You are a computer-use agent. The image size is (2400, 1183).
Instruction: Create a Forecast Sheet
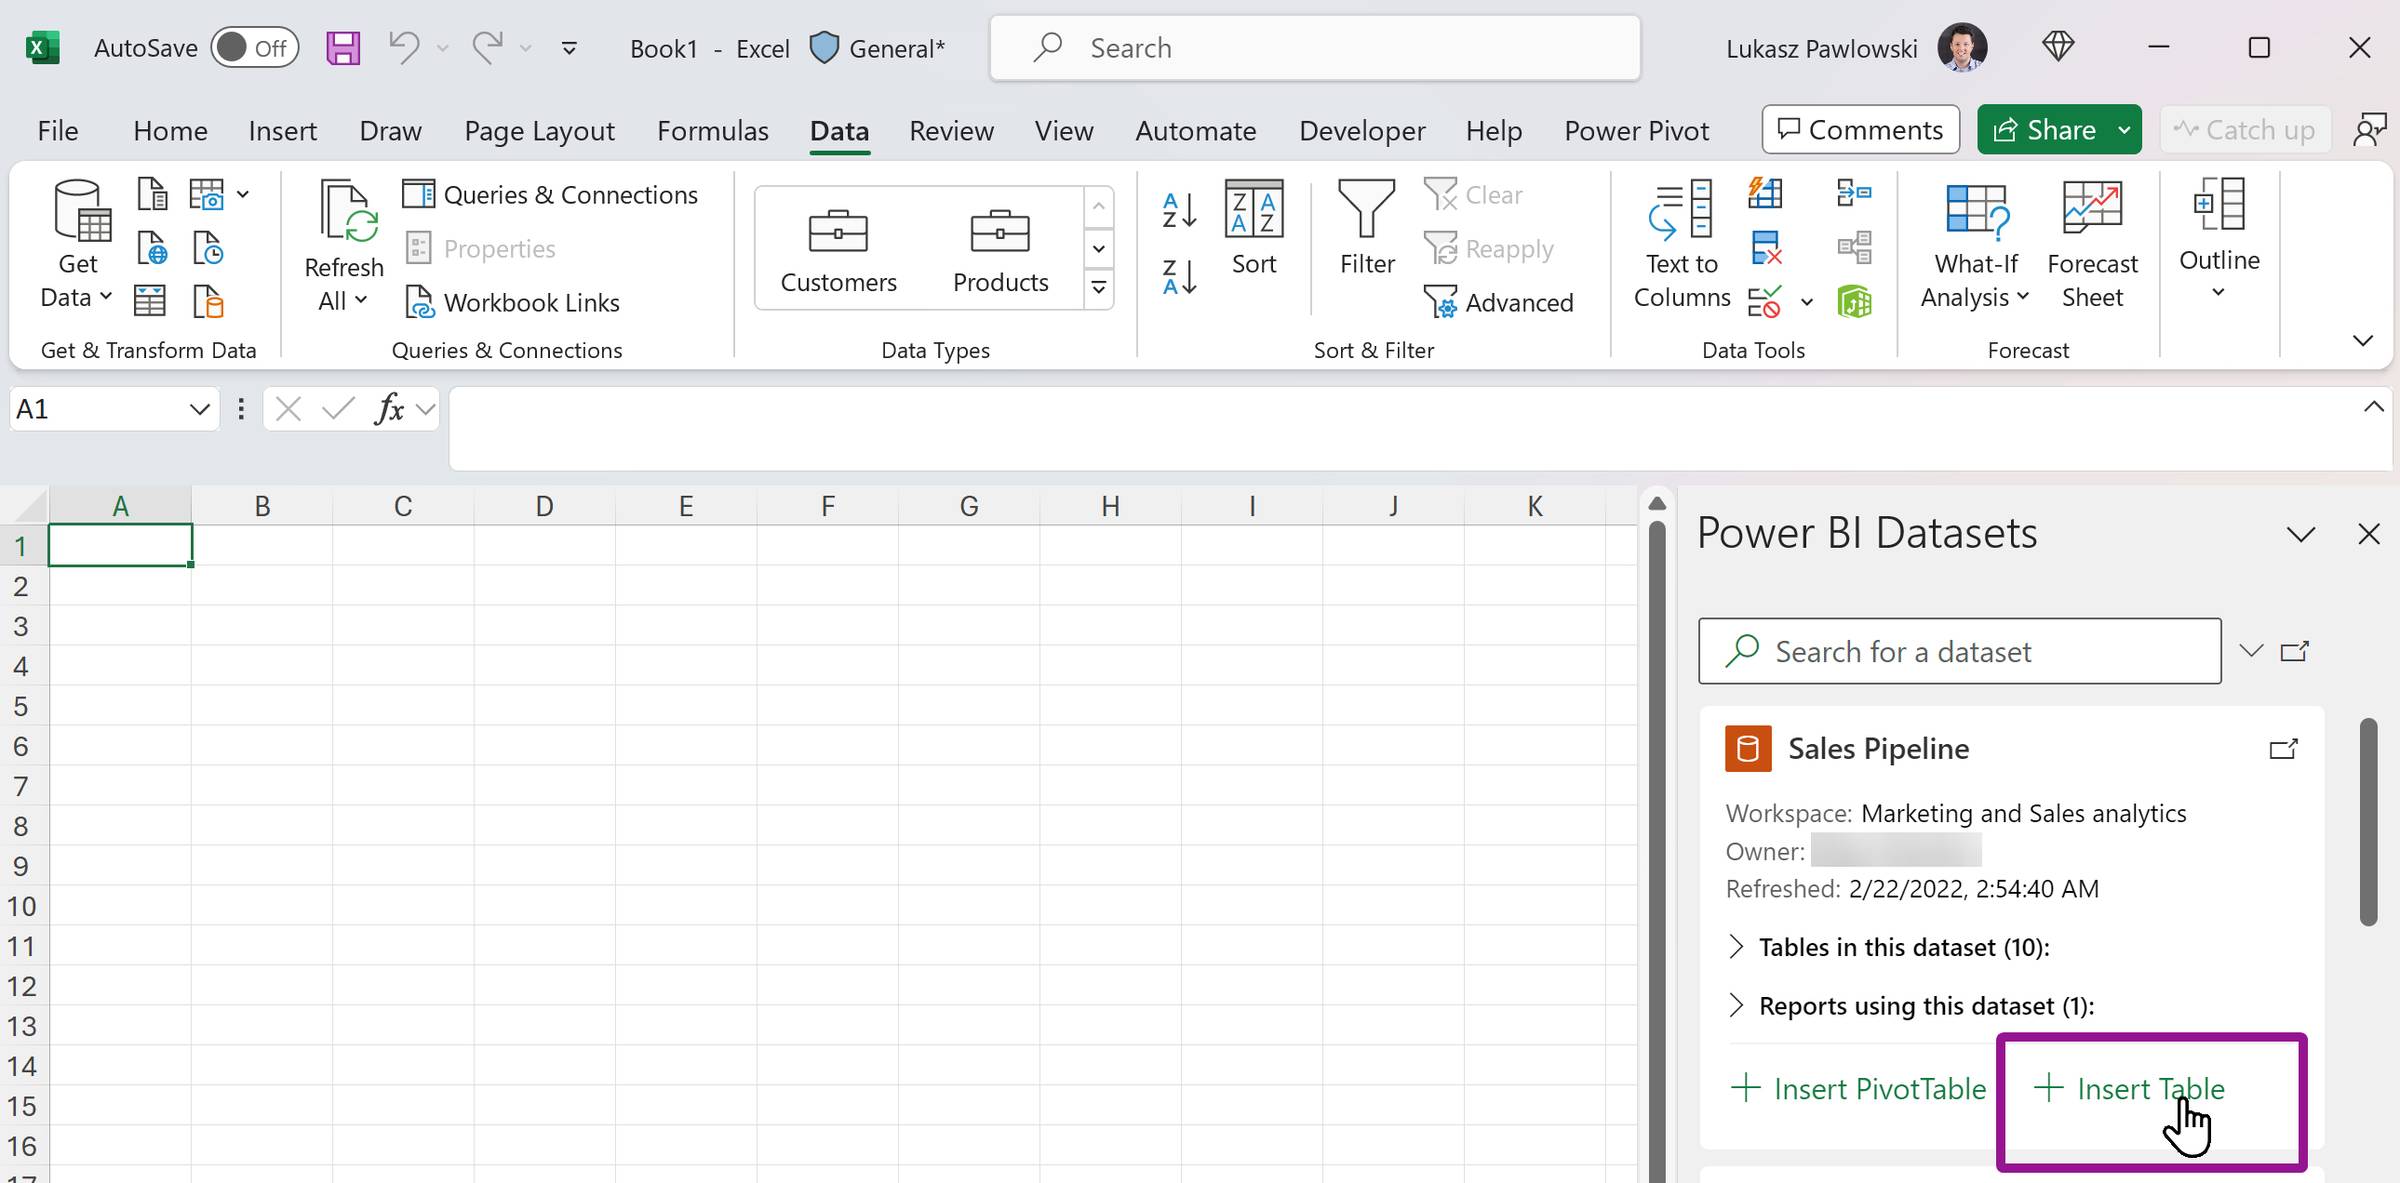click(x=2092, y=245)
